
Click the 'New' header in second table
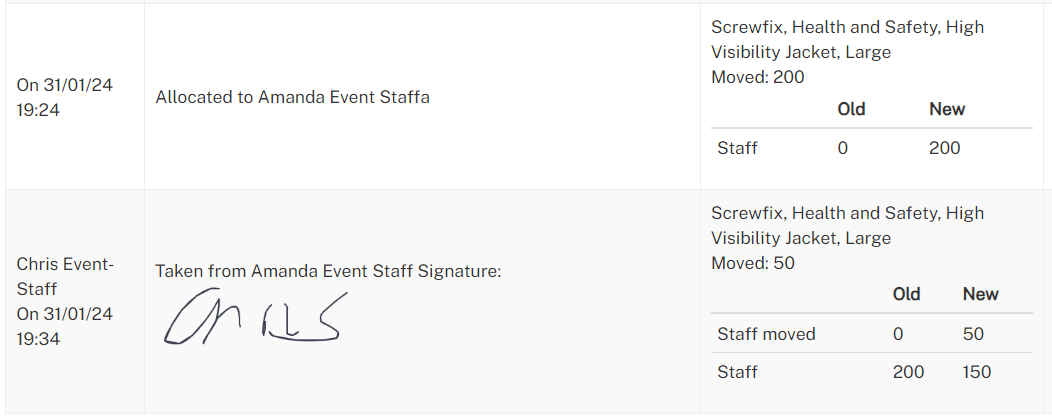[980, 294]
